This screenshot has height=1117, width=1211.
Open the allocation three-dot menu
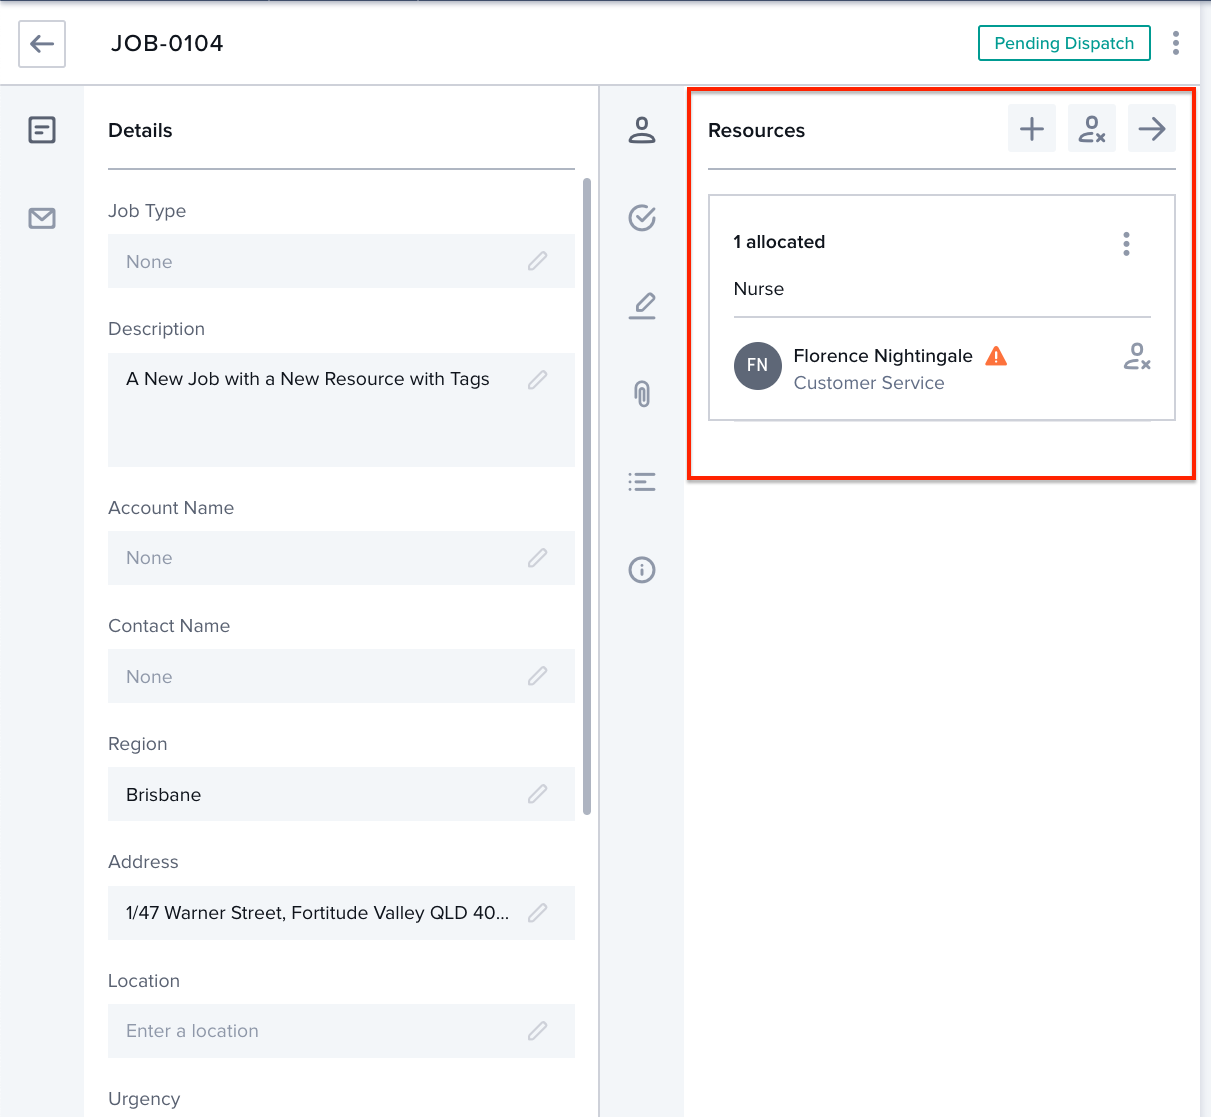pos(1126,243)
